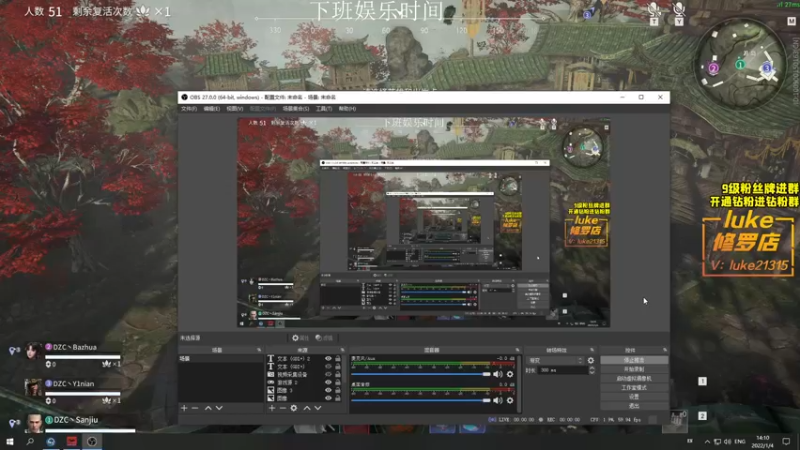Open the Windows Start menu
Viewport: 800px width, 450px height.
(9, 441)
